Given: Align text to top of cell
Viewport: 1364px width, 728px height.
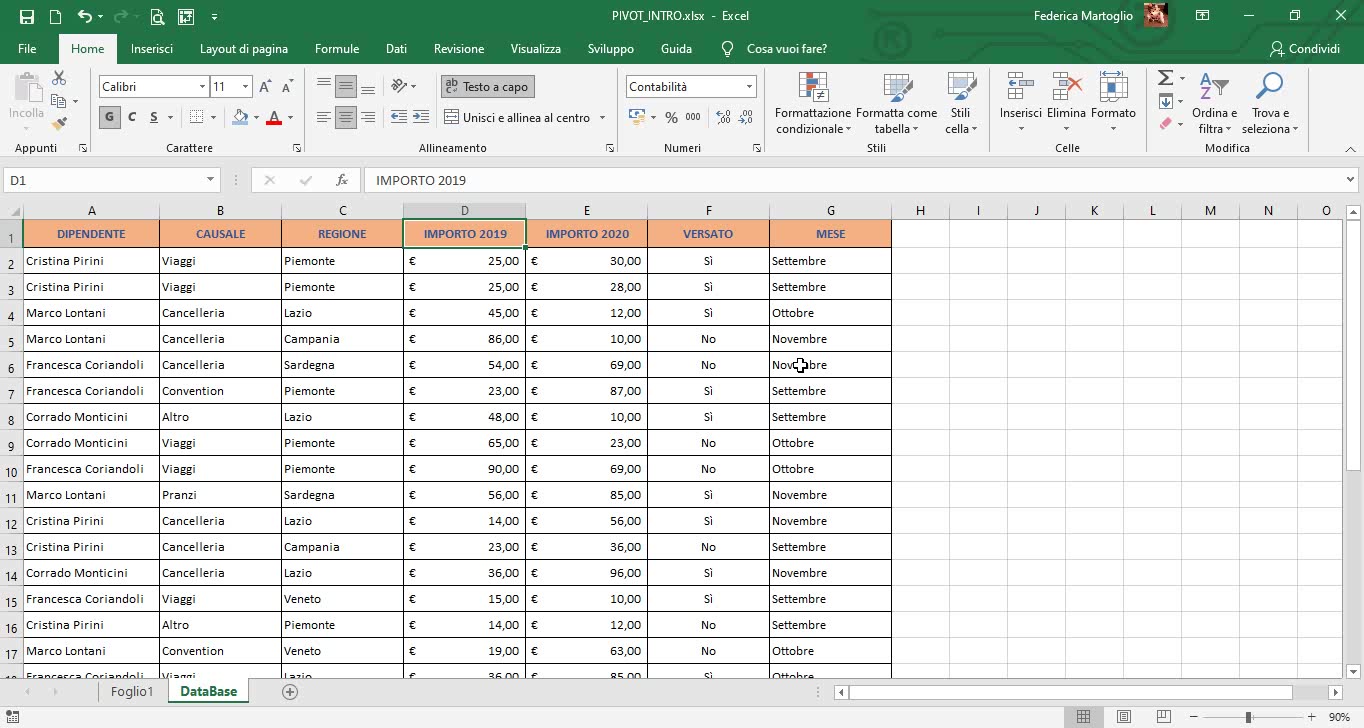Looking at the screenshot, I should pyautogui.click(x=324, y=87).
